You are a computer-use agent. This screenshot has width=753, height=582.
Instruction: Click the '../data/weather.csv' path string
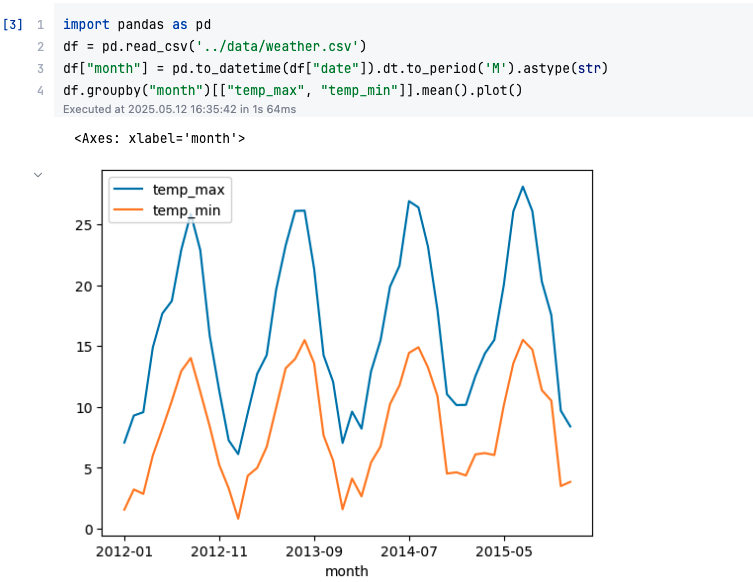point(277,47)
